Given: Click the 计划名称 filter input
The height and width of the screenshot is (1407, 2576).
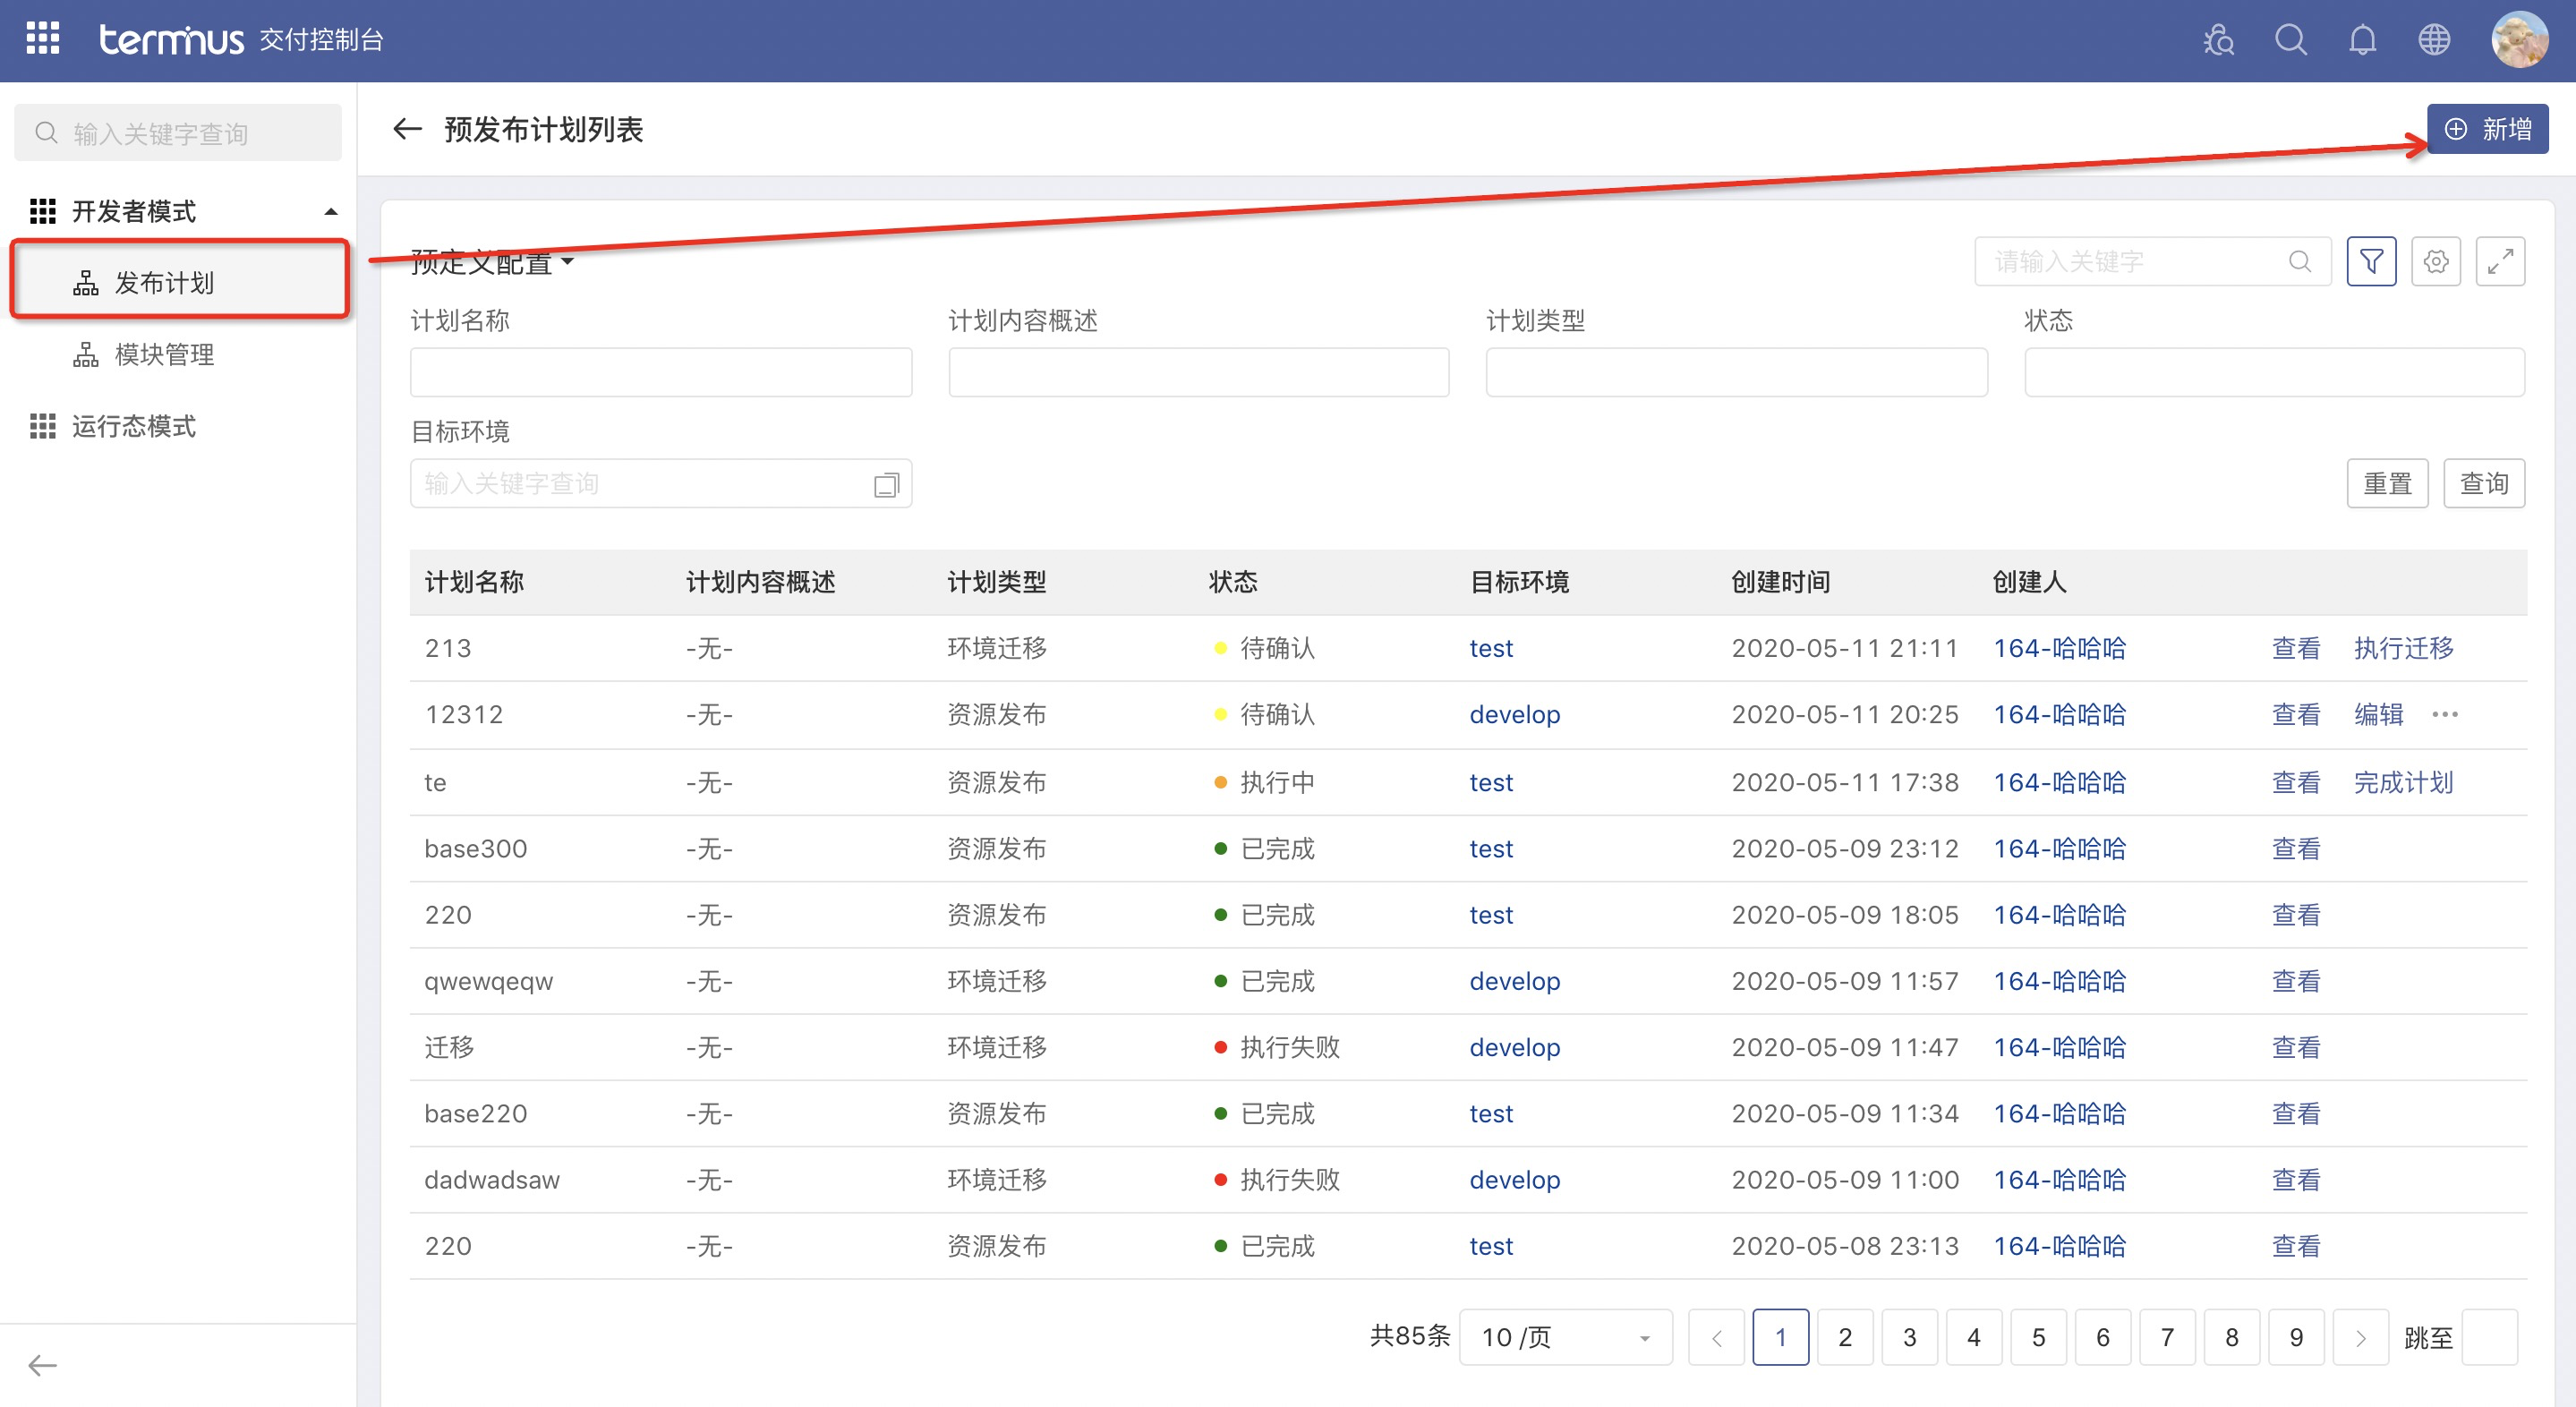Looking at the screenshot, I should point(661,372).
